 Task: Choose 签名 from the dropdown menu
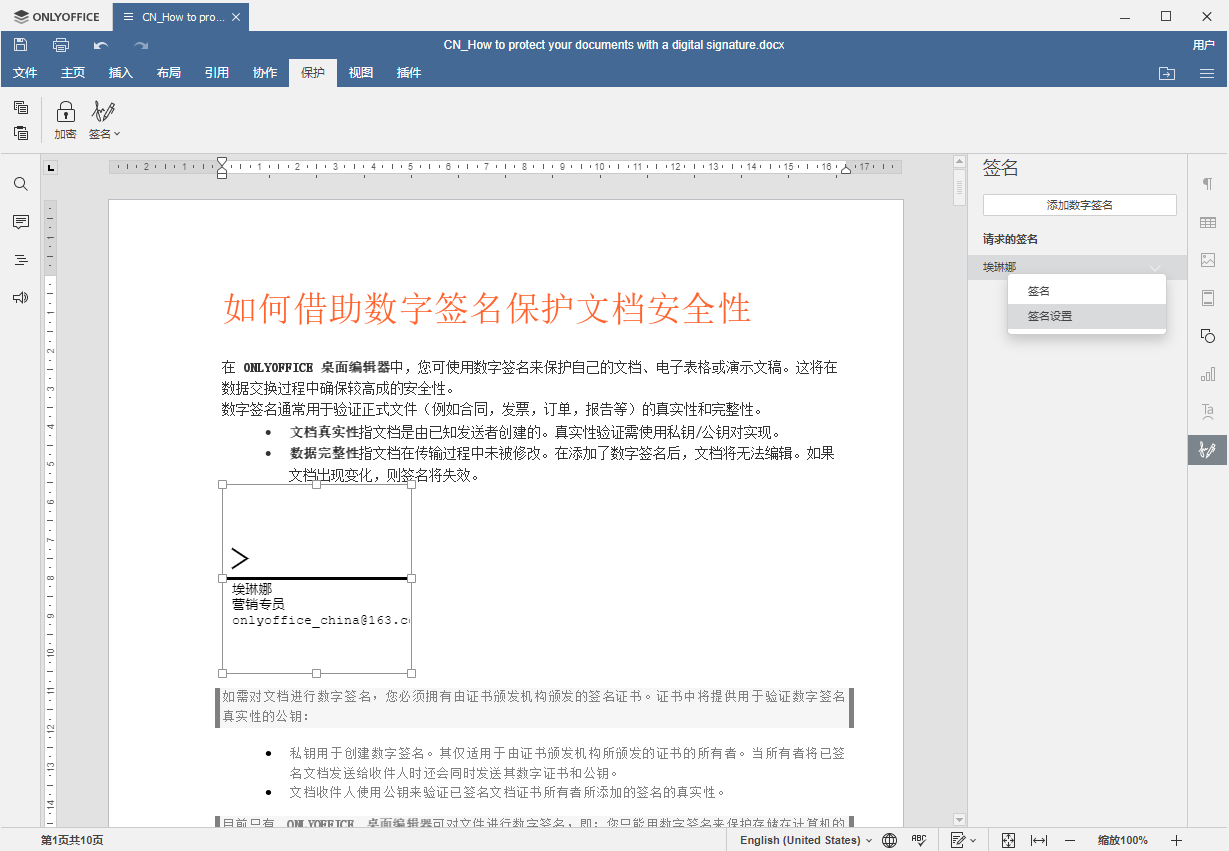click(1087, 291)
